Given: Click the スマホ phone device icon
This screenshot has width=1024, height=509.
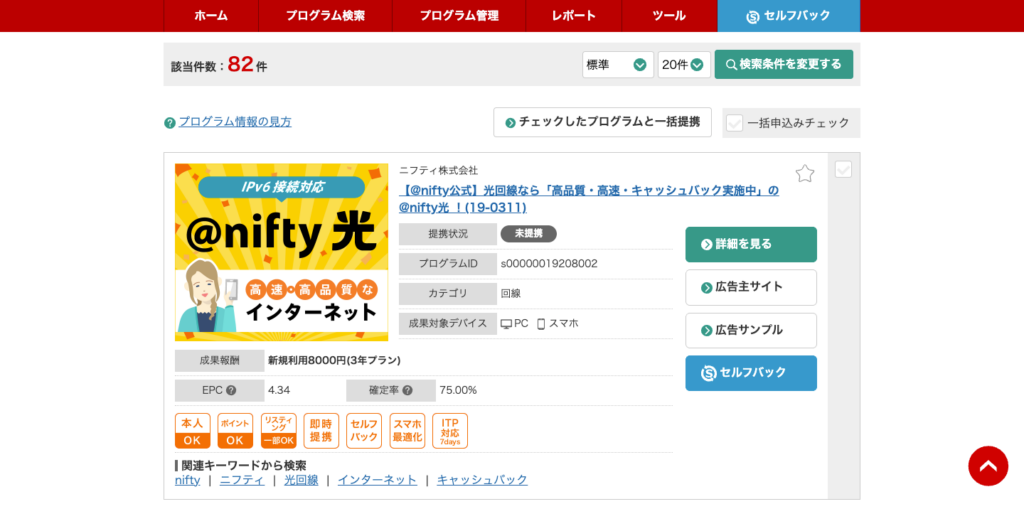Looking at the screenshot, I should point(541,323).
